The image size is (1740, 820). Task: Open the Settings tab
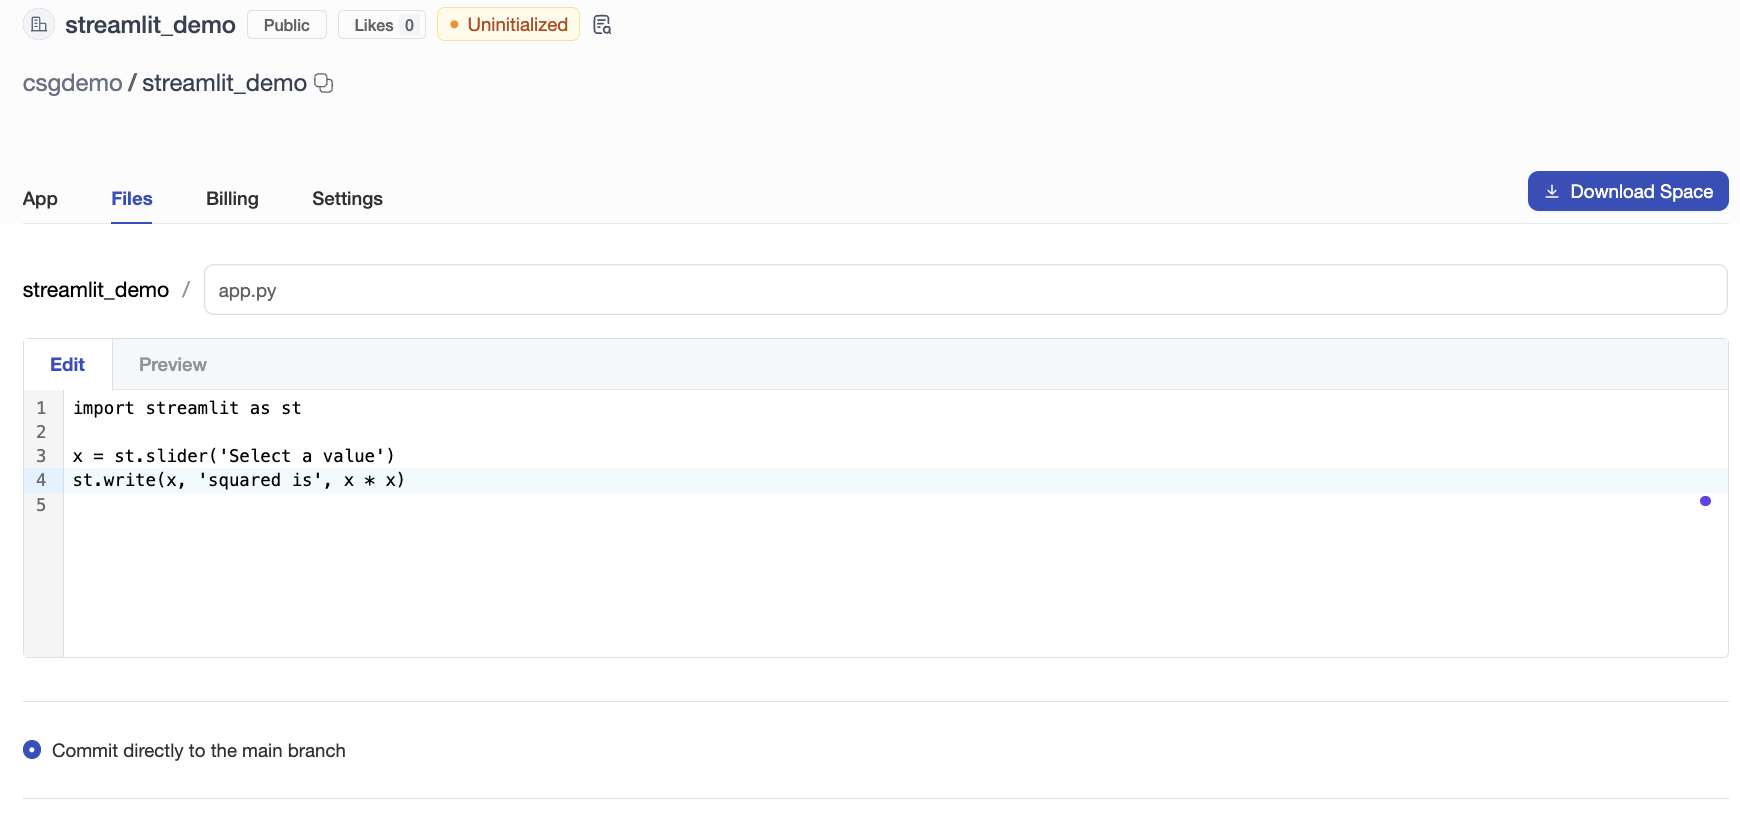[x=347, y=199]
